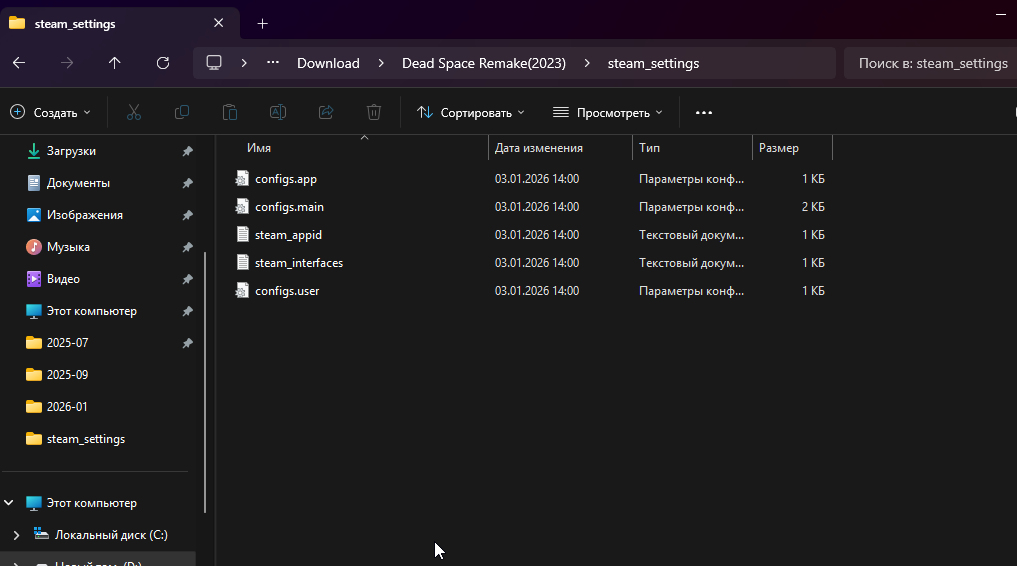The width and height of the screenshot is (1017, 566).
Task: Open the Создать dropdown menu
Action: pos(50,113)
